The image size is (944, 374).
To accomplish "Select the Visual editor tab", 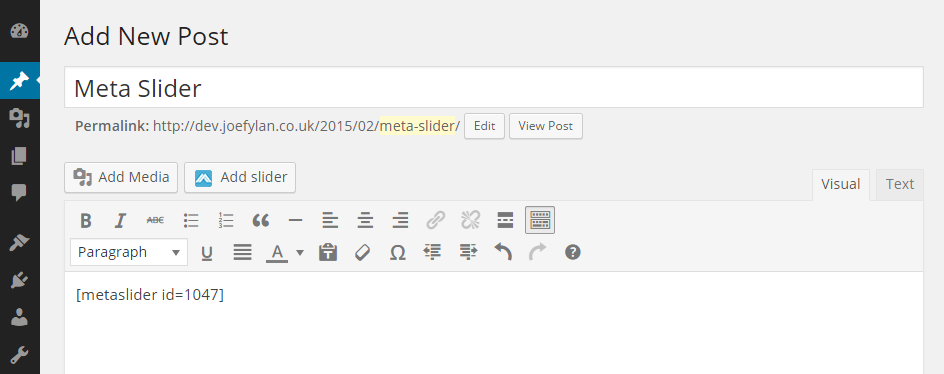I will [x=840, y=184].
